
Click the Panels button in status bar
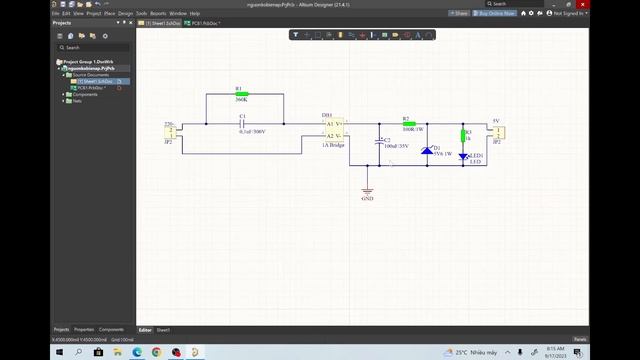580,339
